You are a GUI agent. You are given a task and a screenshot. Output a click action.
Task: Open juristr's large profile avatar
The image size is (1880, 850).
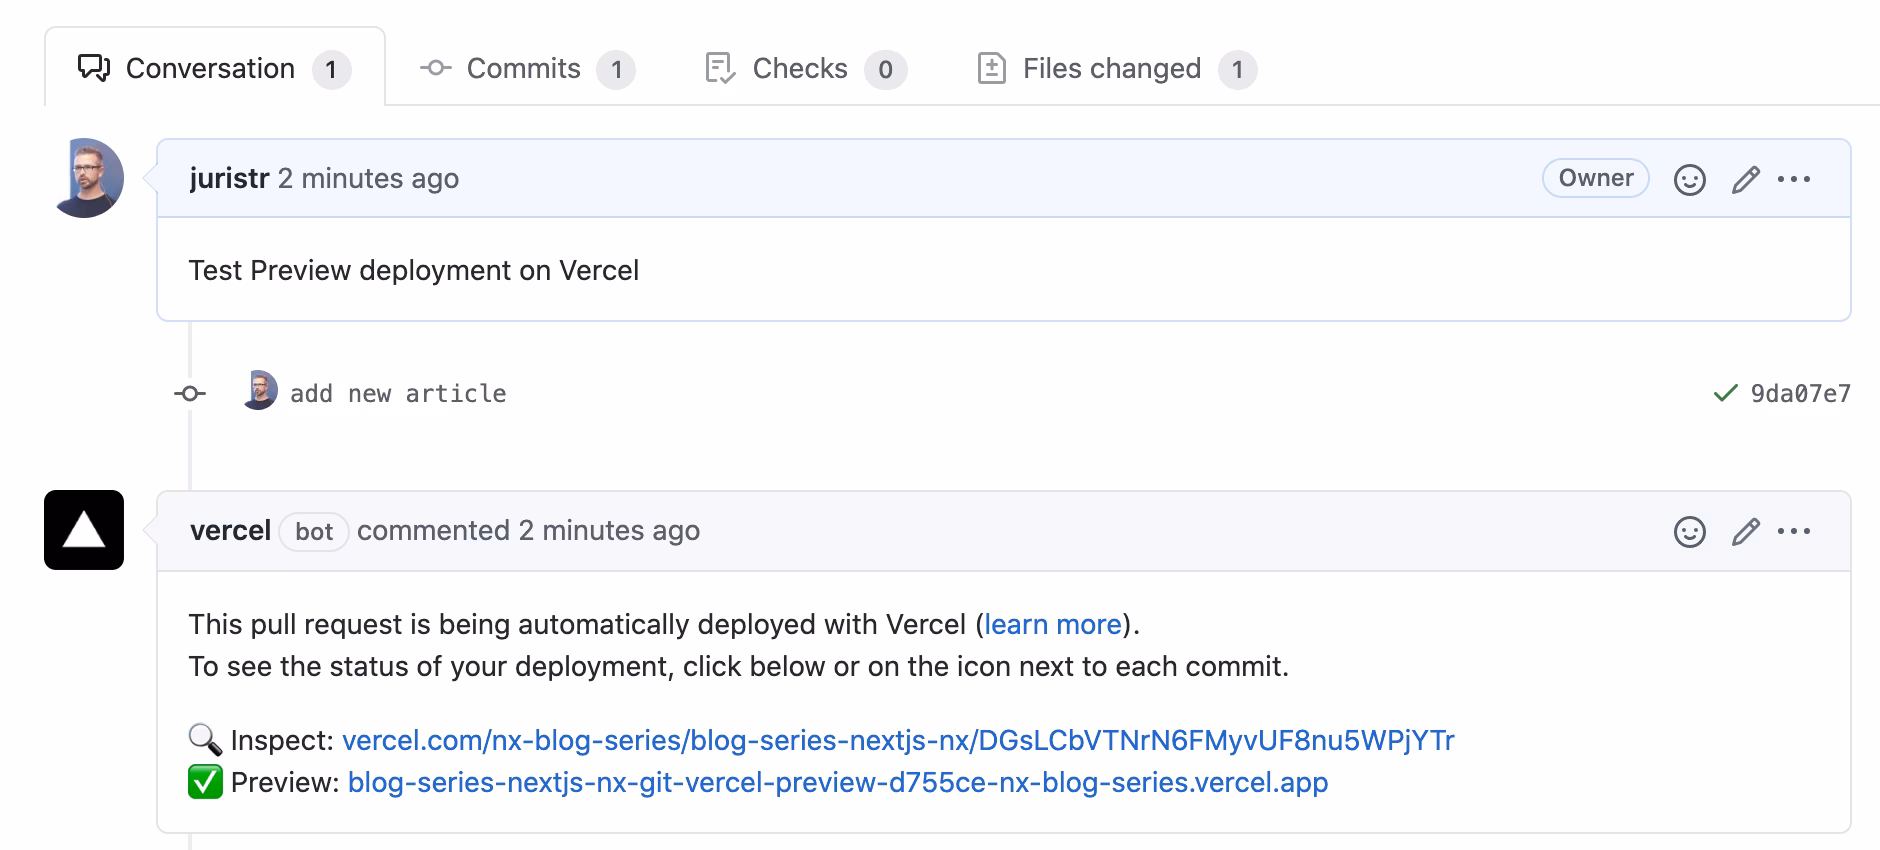pyautogui.click(x=87, y=178)
